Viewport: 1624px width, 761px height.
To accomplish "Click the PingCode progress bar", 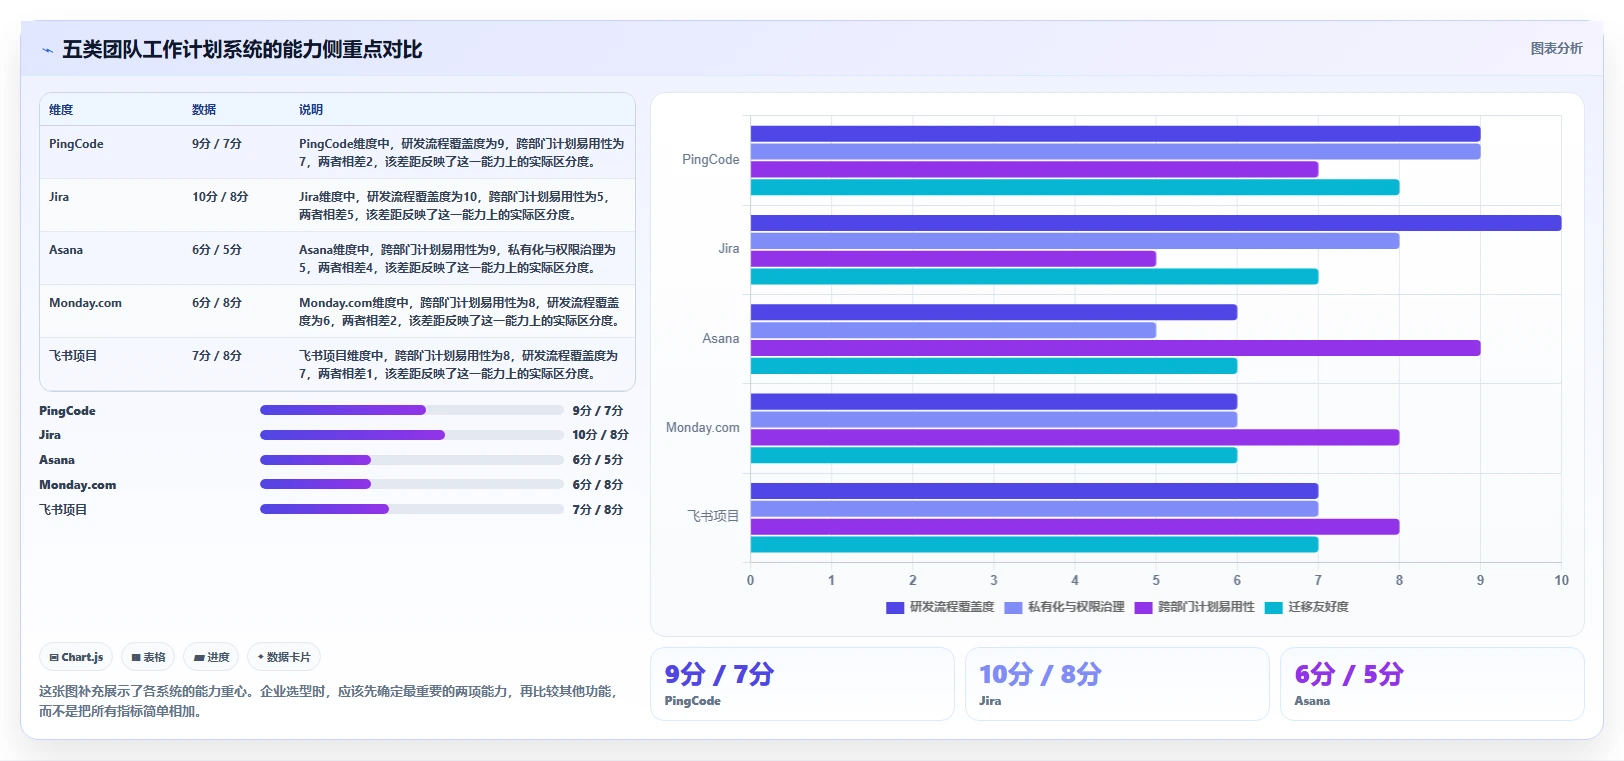I will click(412, 410).
